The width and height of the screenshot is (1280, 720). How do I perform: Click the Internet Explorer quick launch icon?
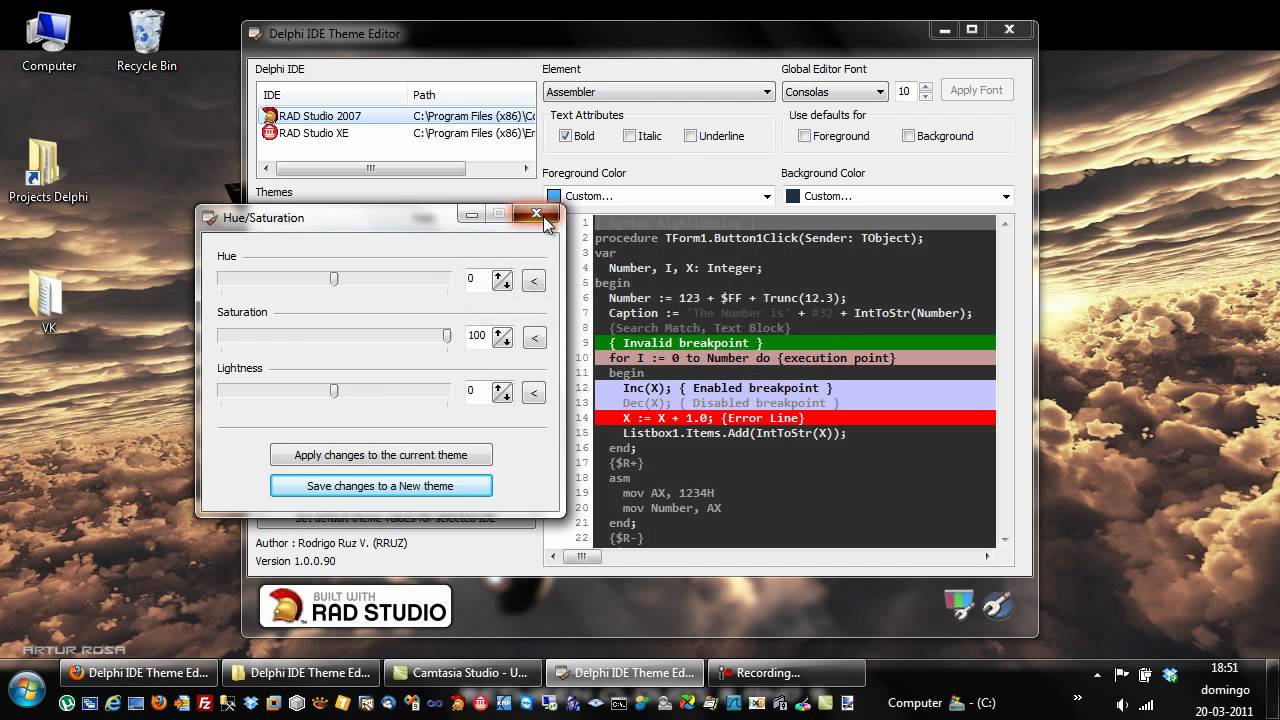coord(113,703)
